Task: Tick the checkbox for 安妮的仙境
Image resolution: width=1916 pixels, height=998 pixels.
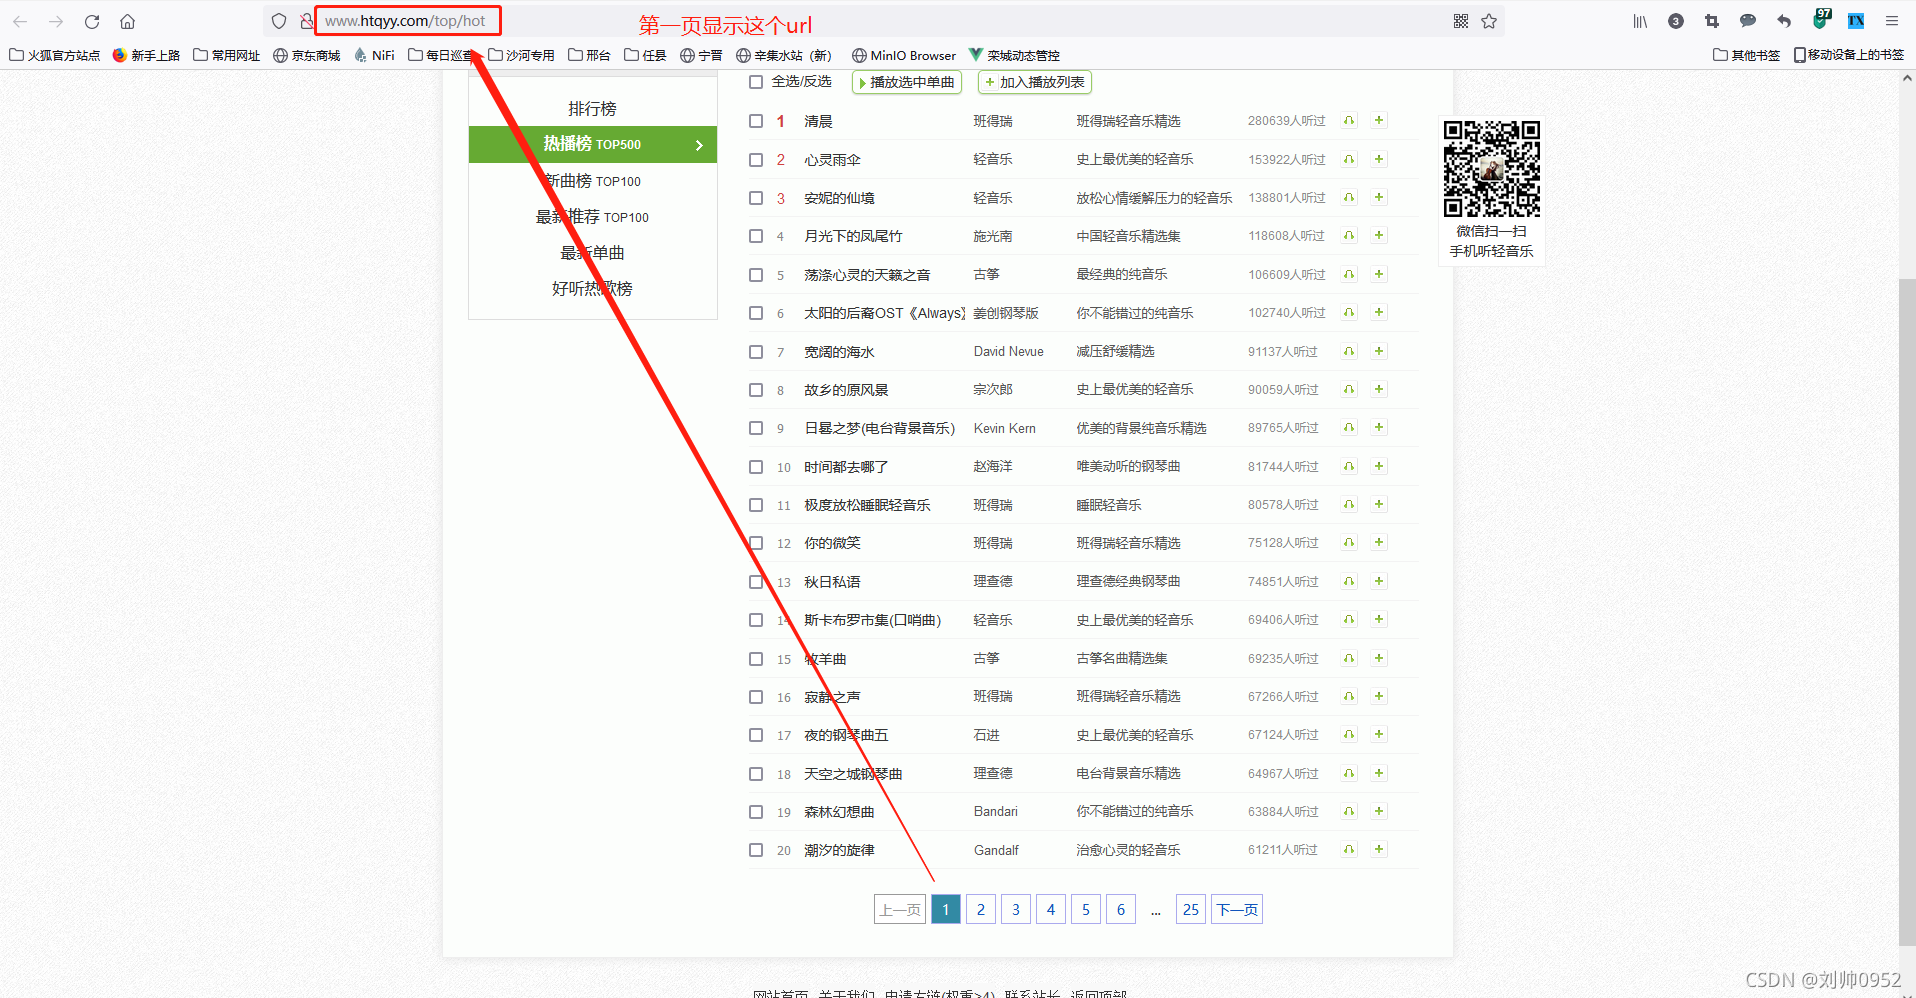Action: [x=756, y=198]
